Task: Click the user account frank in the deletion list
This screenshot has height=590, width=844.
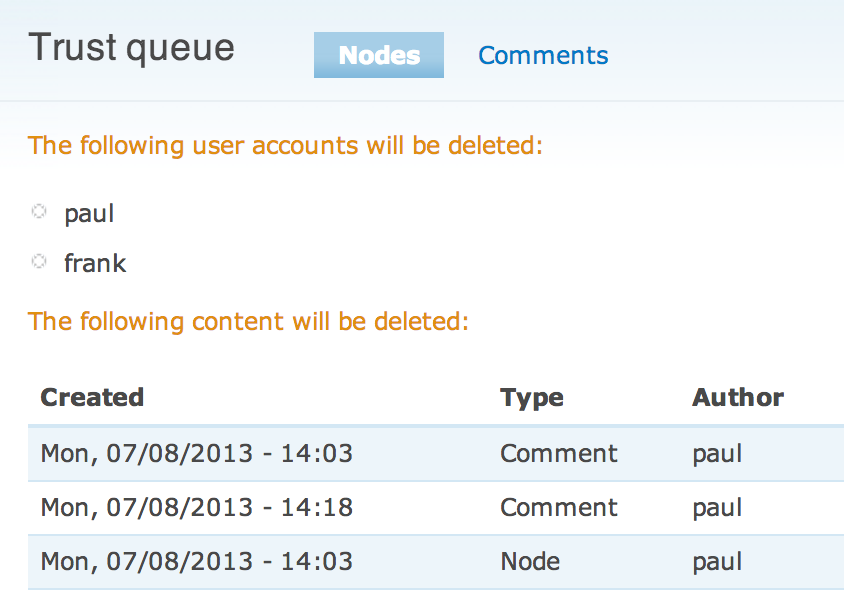Action: [x=95, y=263]
